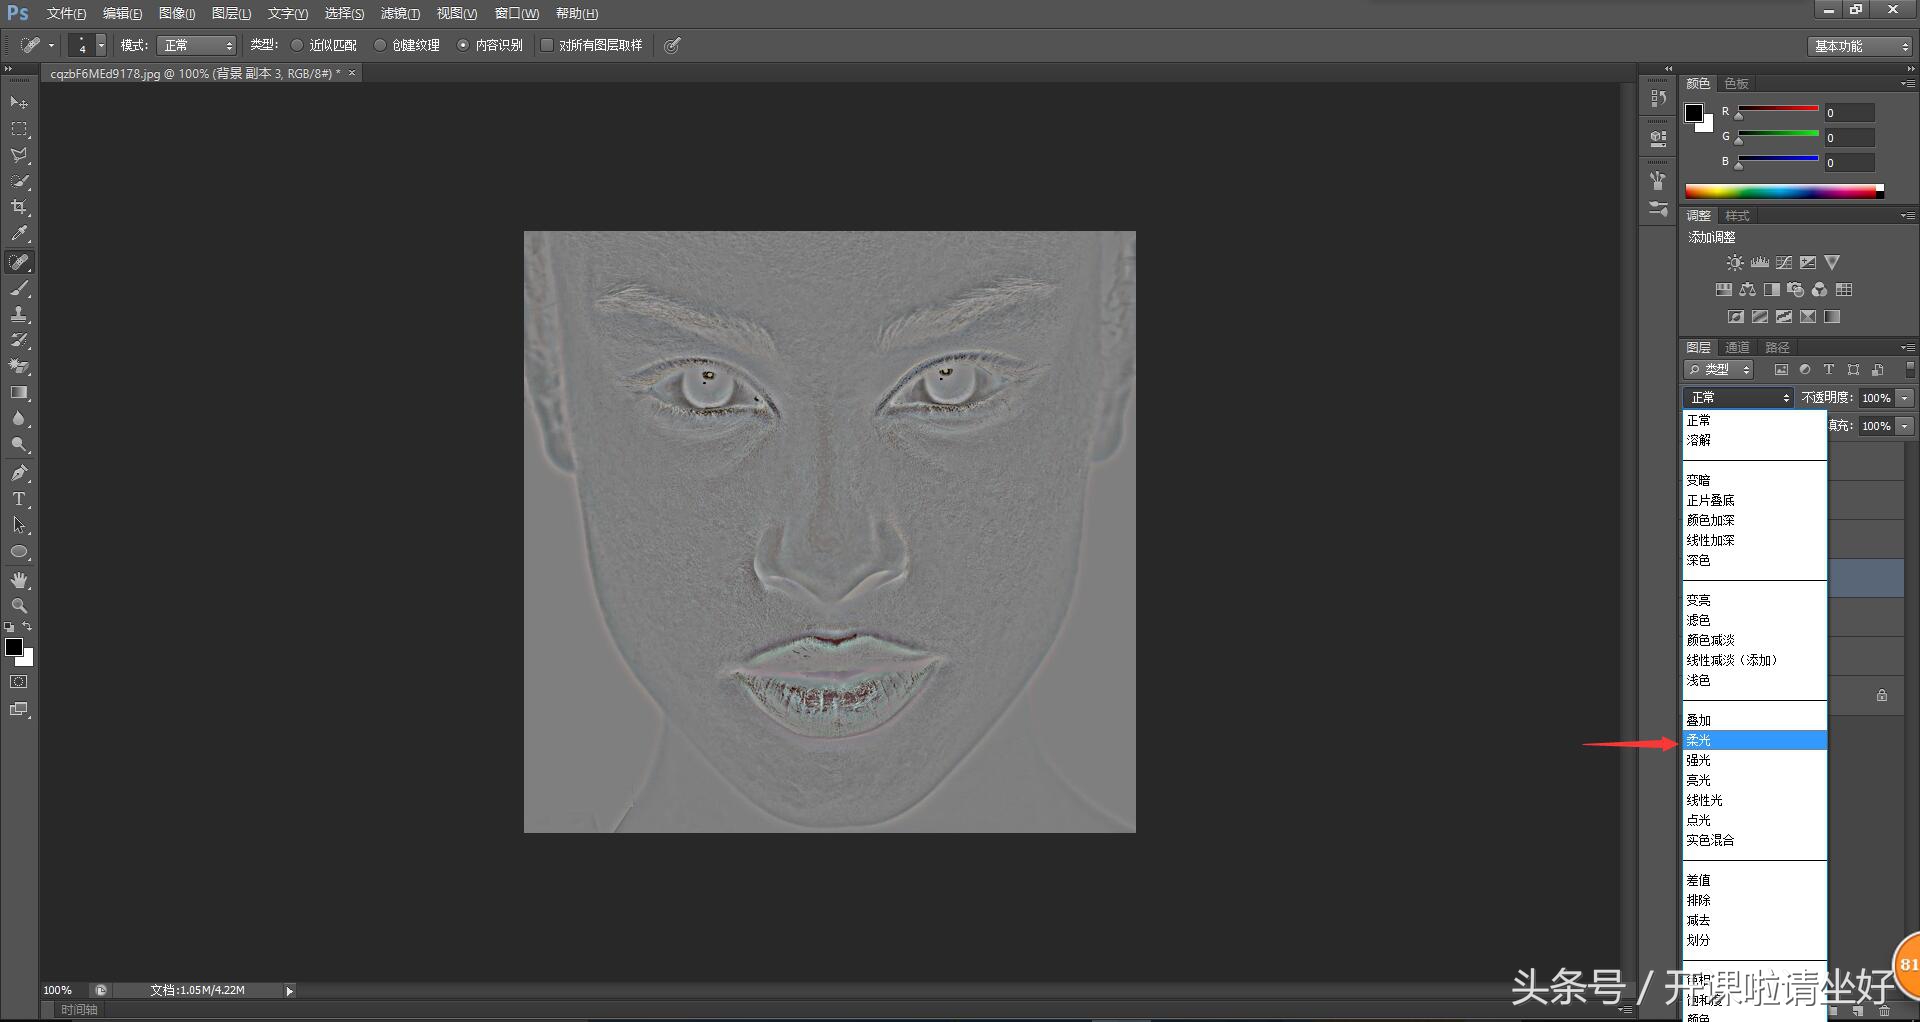Select the Crop tool
The height and width of the screenshot is (1022, 1920).
19,208
